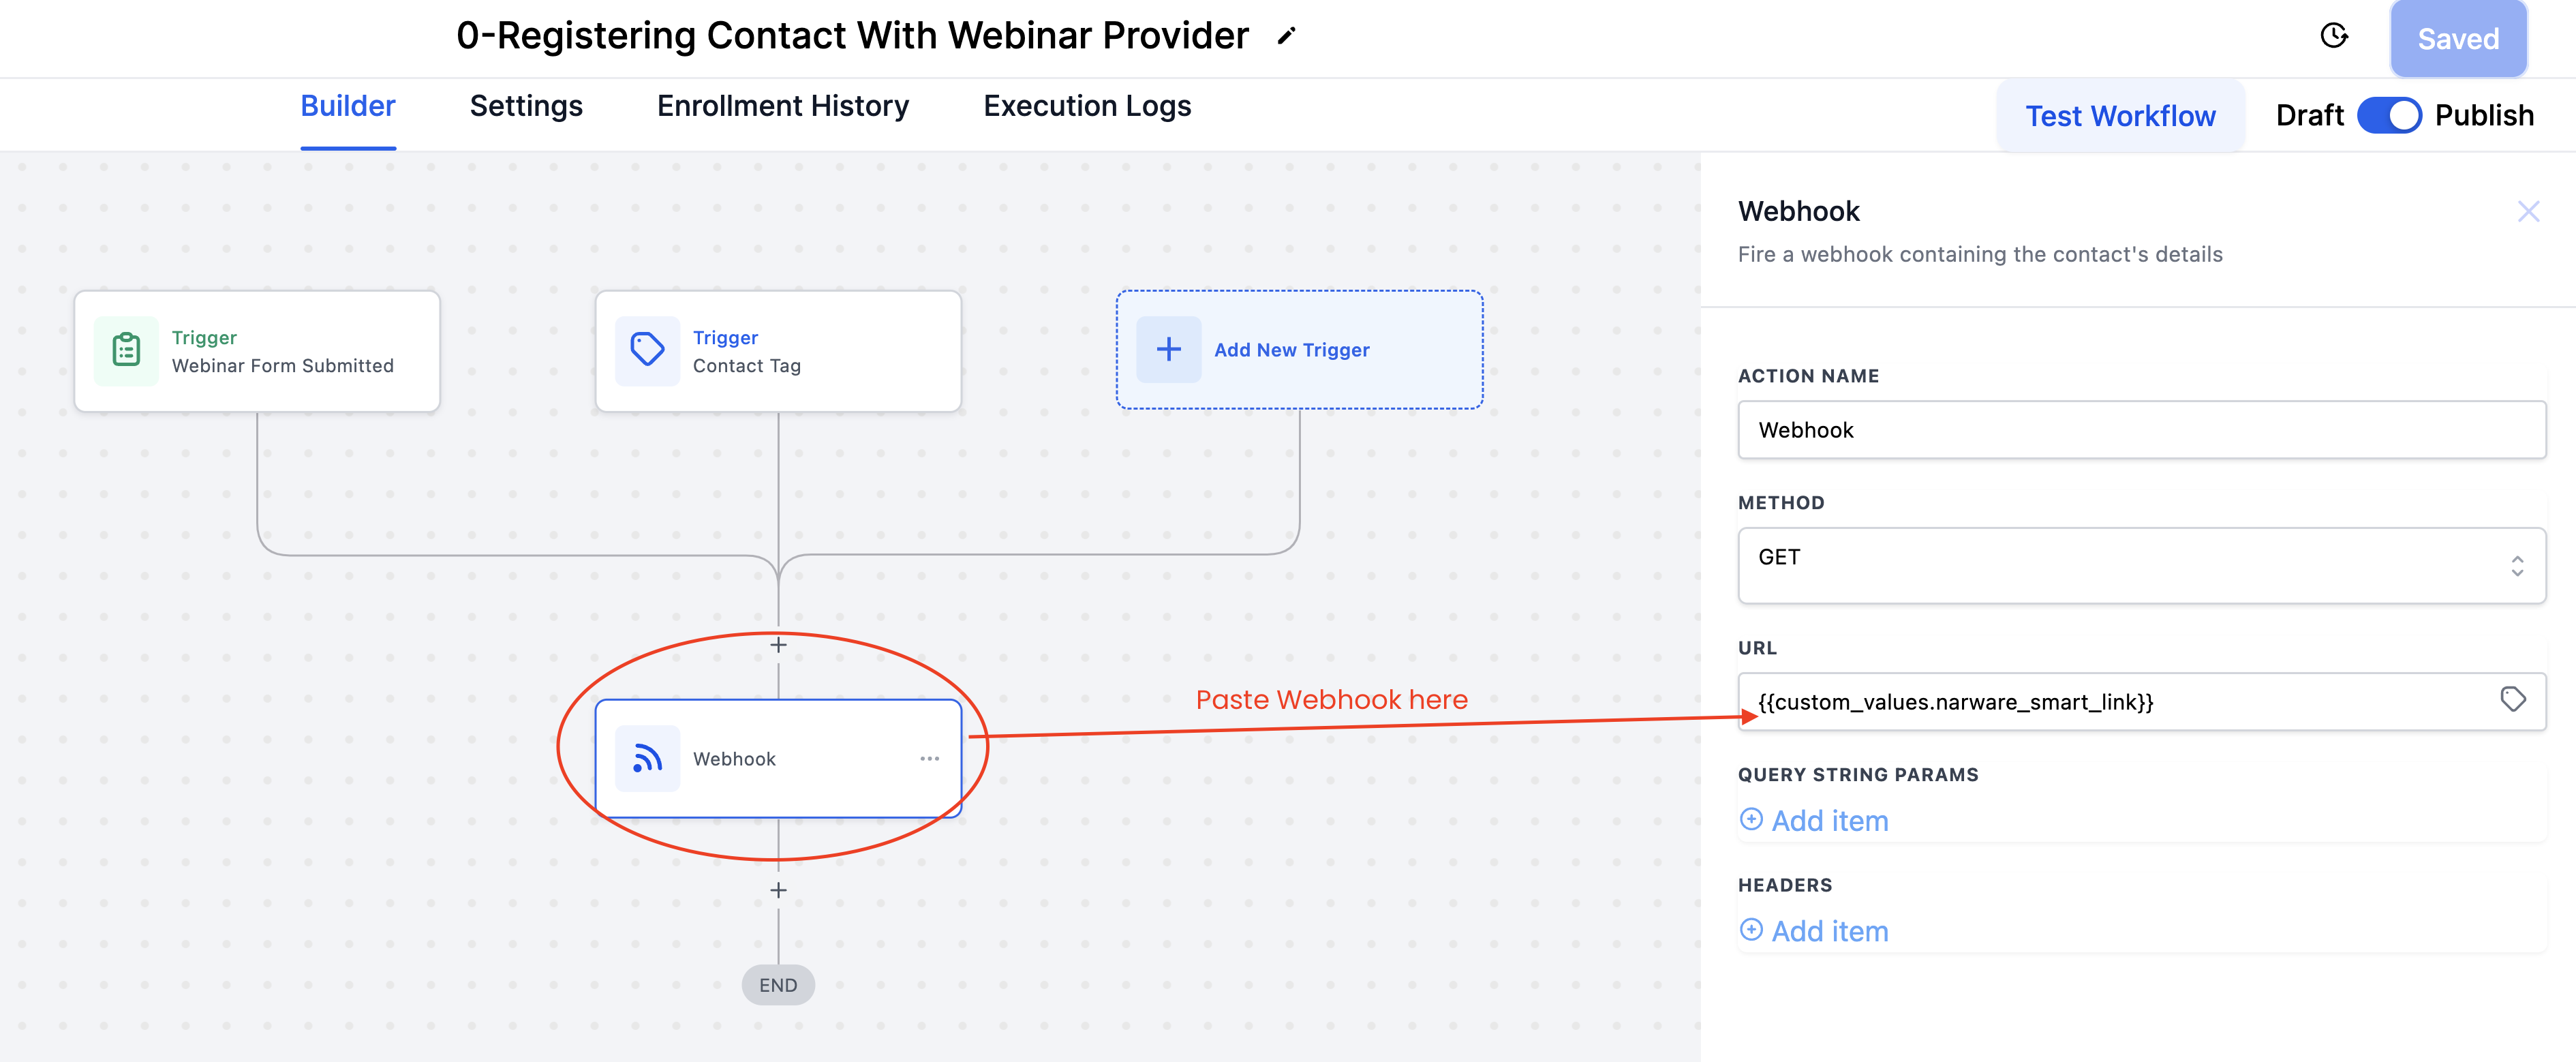This screenshot has height=1062, width=2576.
Task: Open the Webhook node three-dots menu
Action: (929, 759)
